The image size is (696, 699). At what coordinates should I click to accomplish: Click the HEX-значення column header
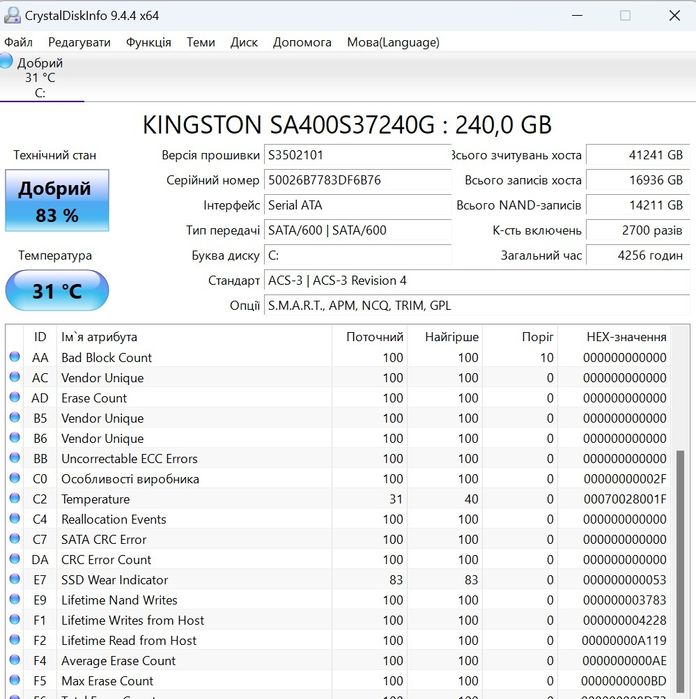[614, 337]
